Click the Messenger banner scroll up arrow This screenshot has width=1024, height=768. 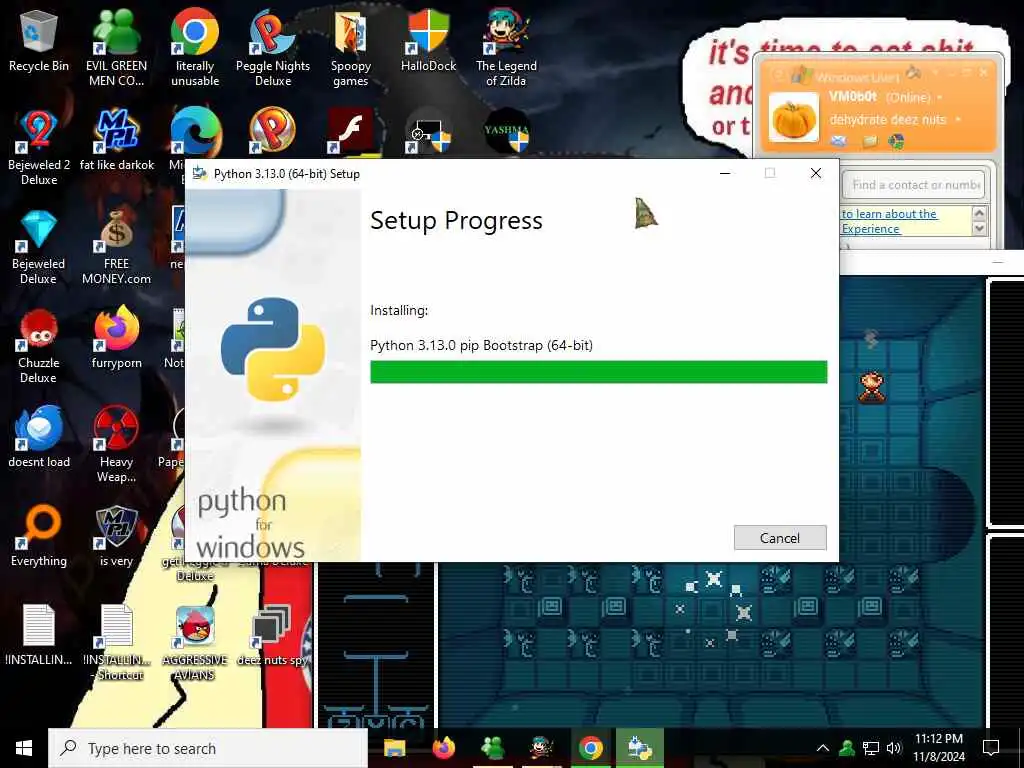click(x=979, y=213)
